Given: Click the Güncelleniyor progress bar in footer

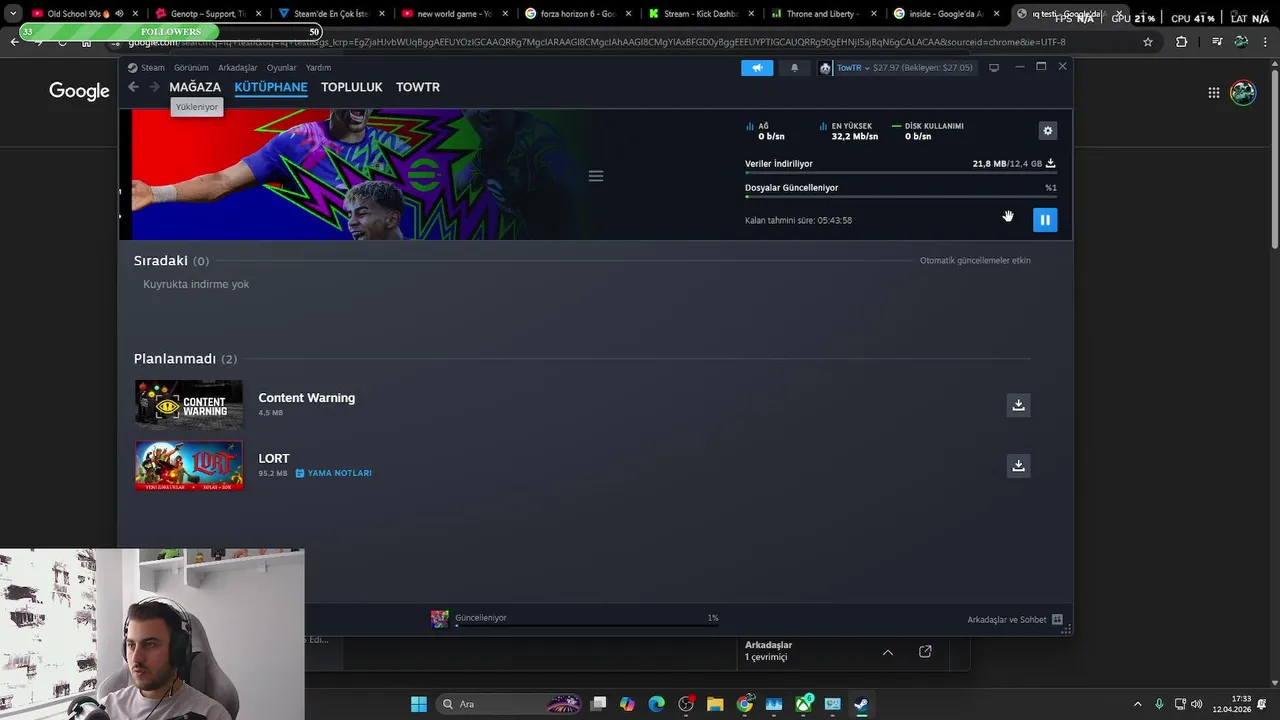Looking at the screenshot, I should [x=588, y=626].
